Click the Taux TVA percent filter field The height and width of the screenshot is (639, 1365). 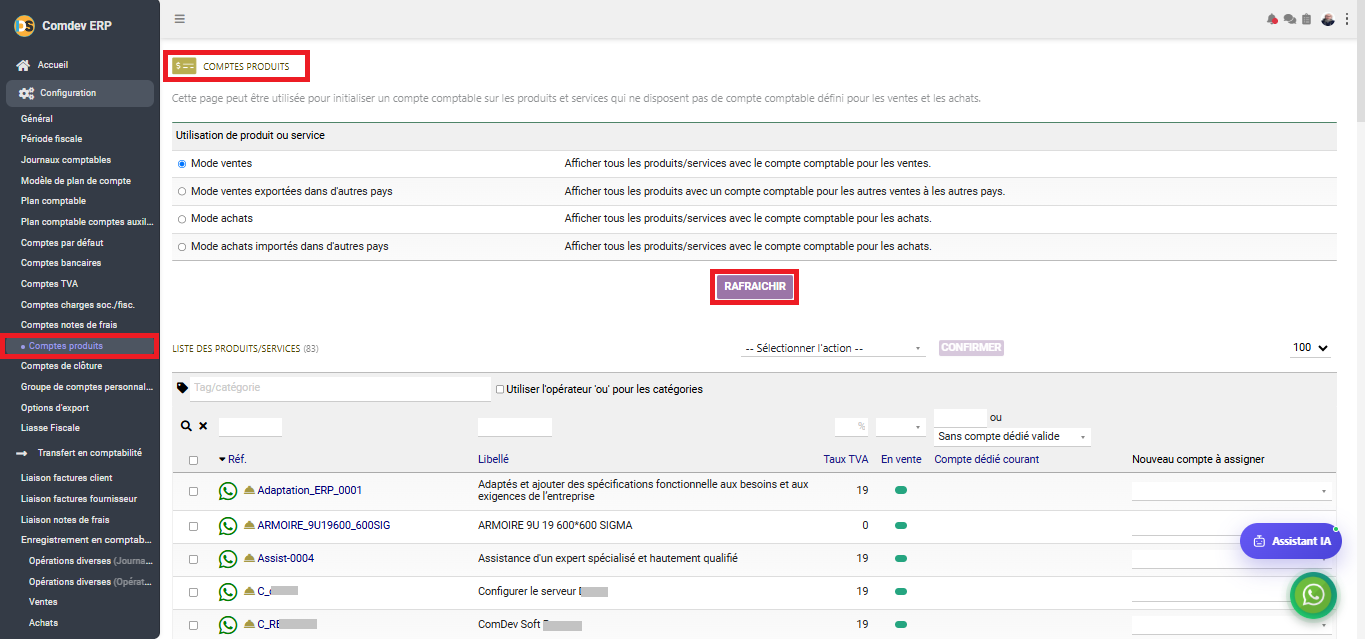851,427
